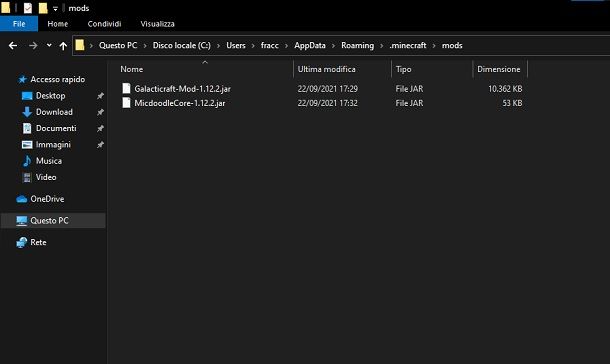
Task: Click the Rete network icon
Action: (x=22, y=243)
